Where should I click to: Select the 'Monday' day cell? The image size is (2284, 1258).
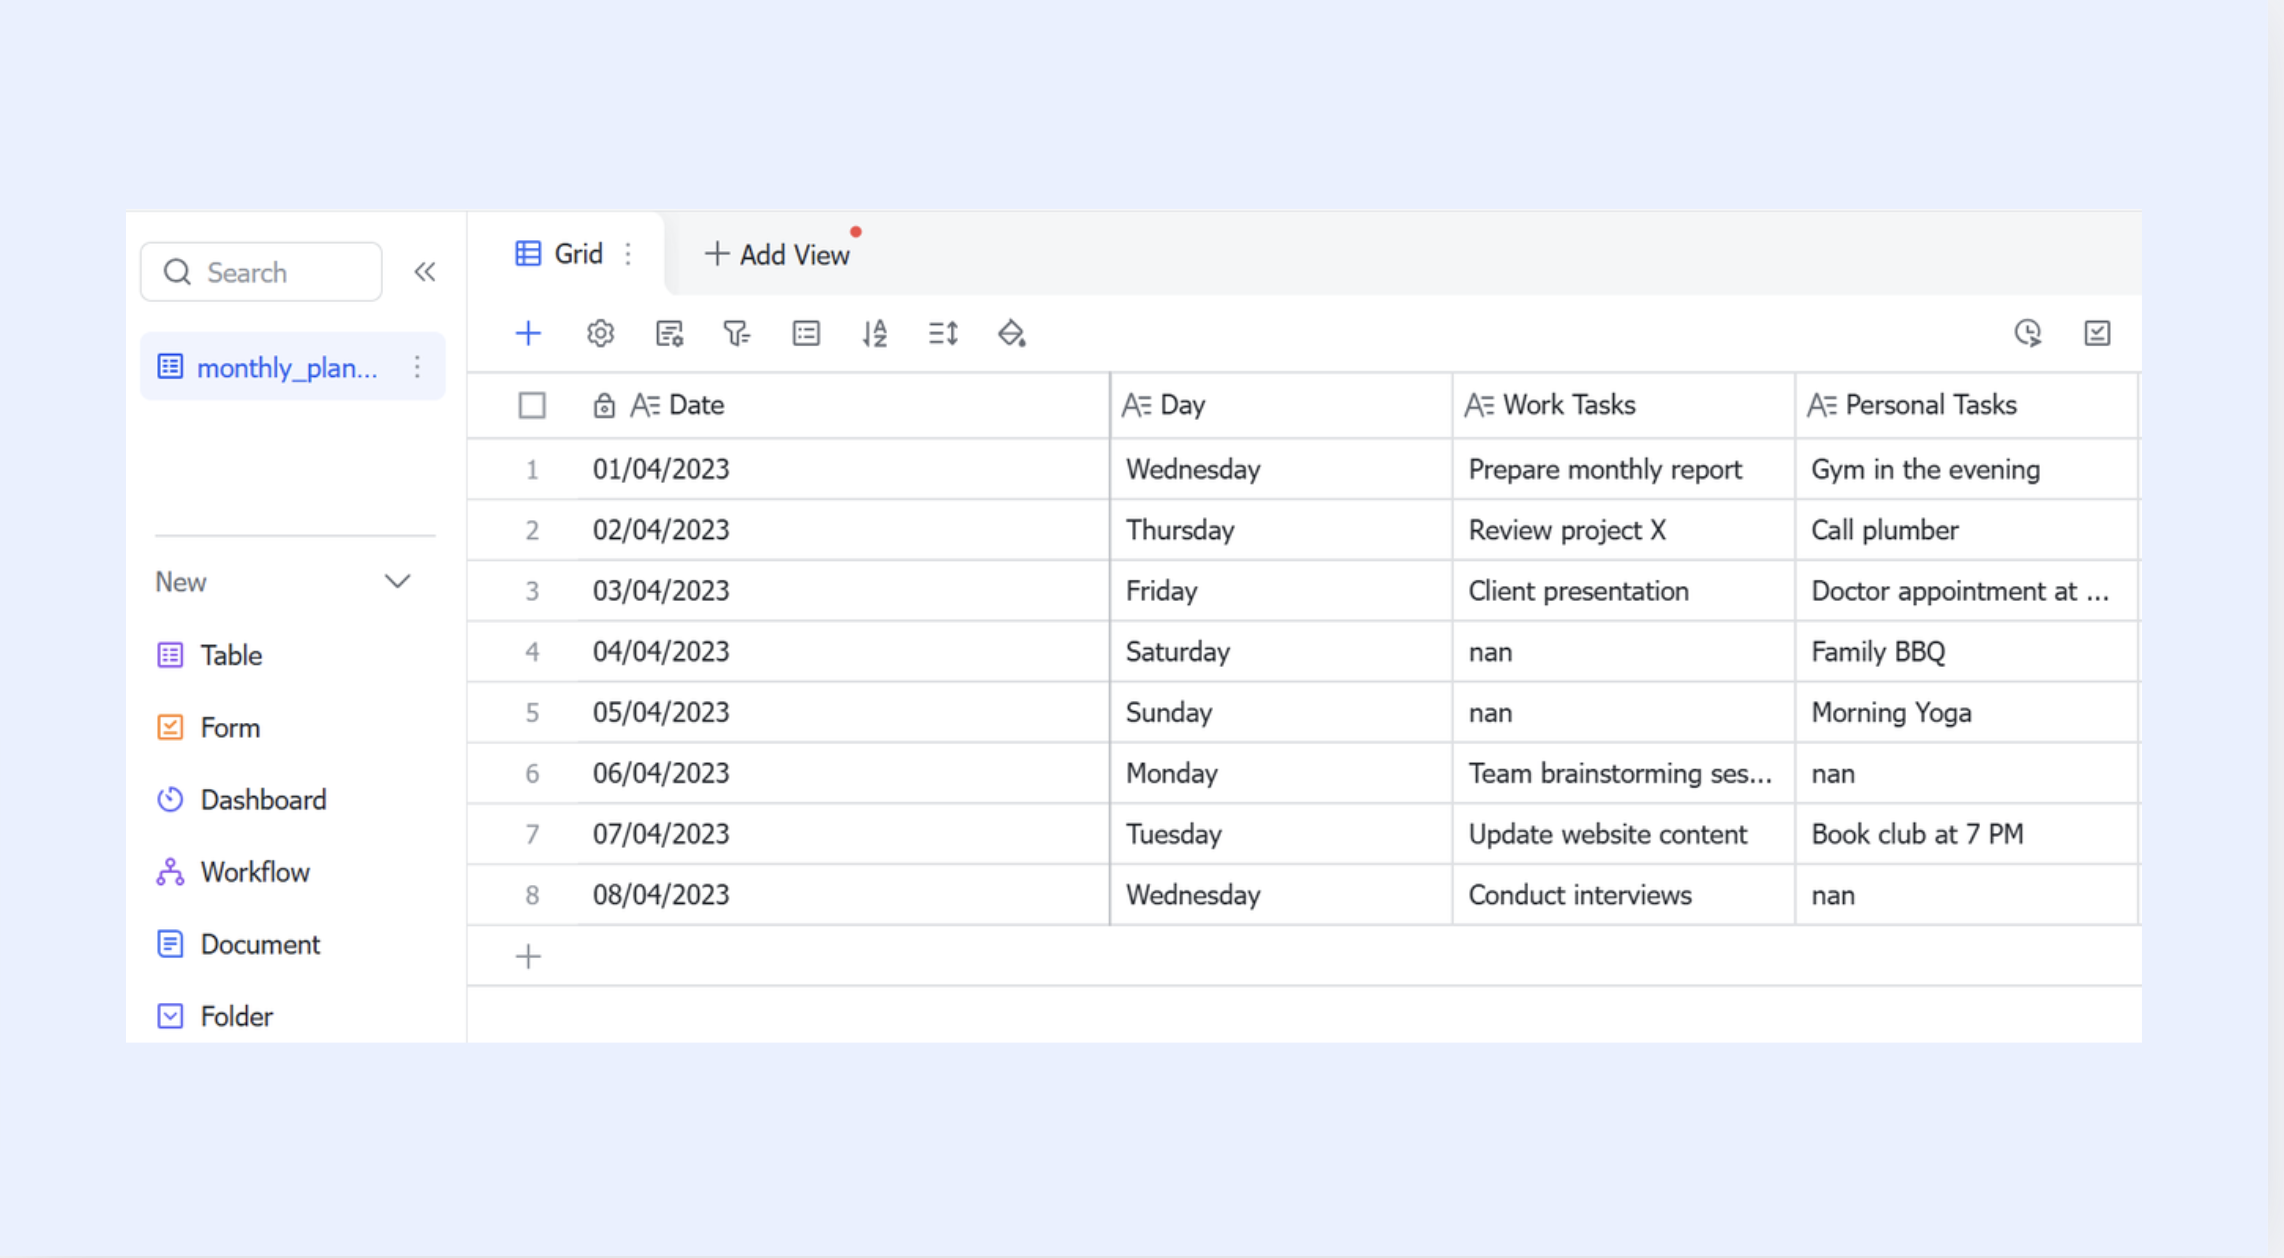(x=1281, y=773)
